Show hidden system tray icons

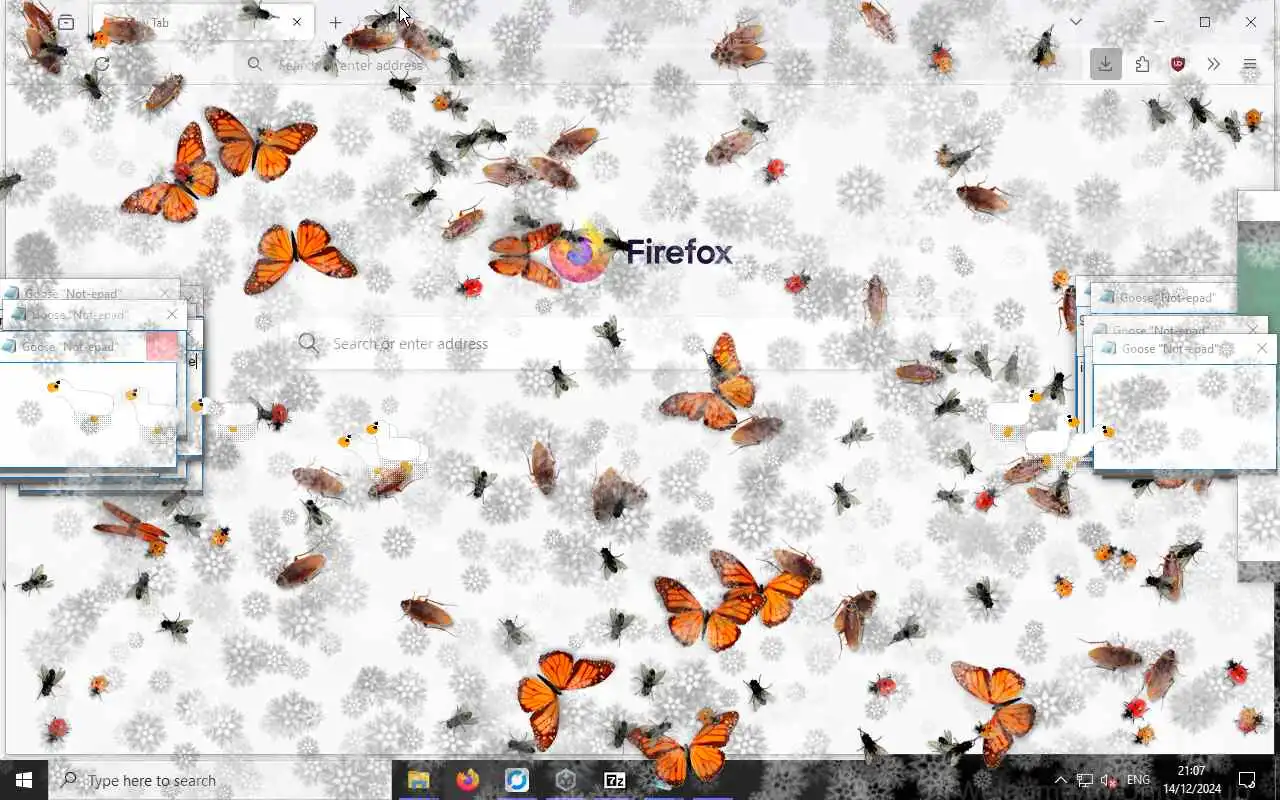1061,780
